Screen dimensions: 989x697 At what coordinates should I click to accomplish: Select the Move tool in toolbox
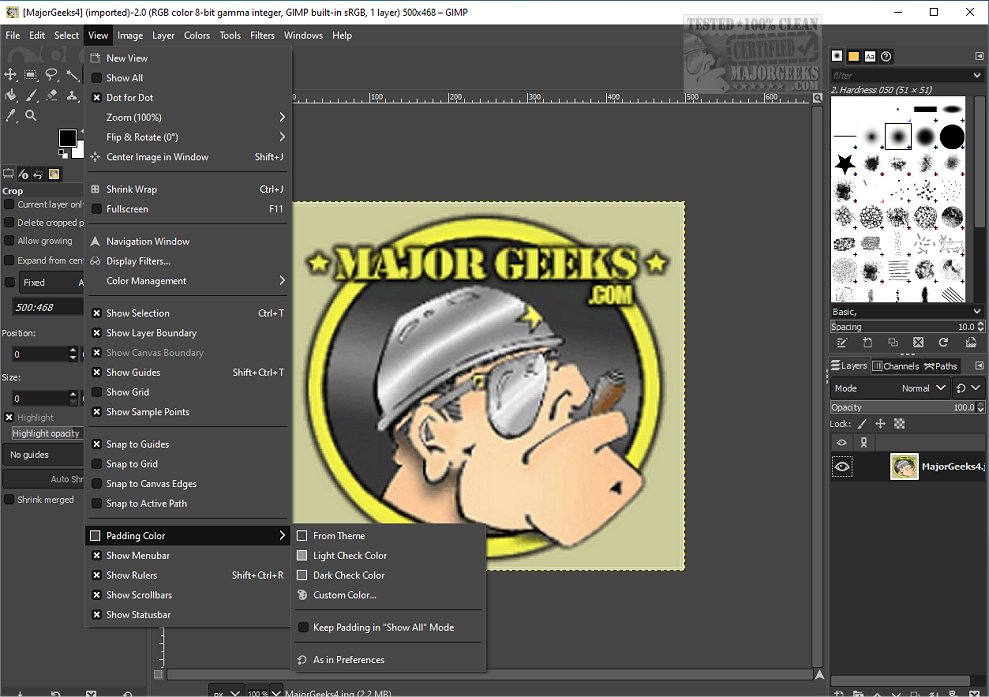[x=11, y=75]
